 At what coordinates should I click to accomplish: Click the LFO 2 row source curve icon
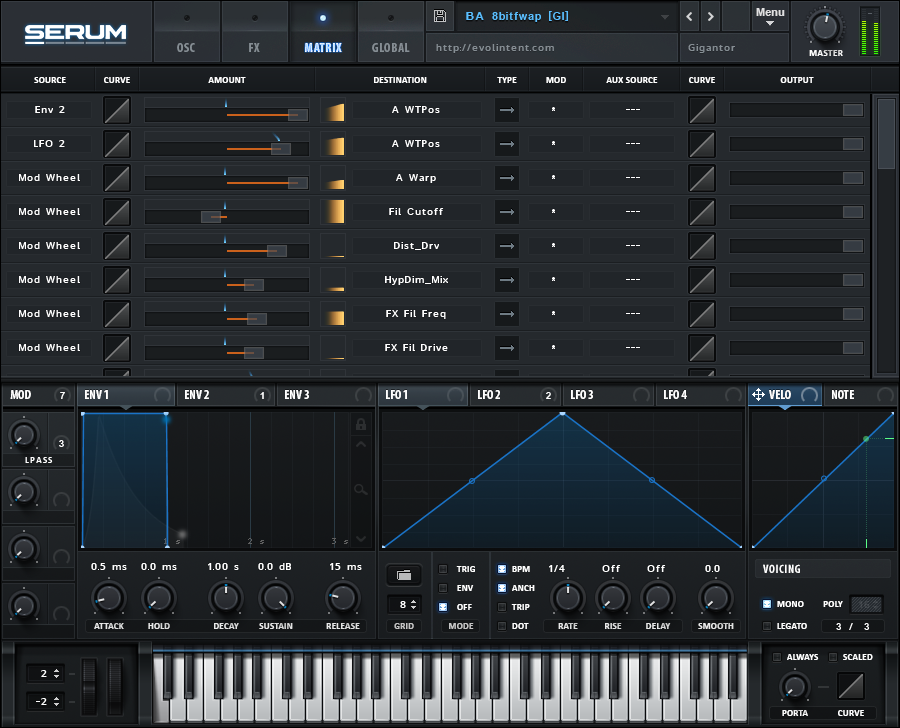click(x=117, y=144)
